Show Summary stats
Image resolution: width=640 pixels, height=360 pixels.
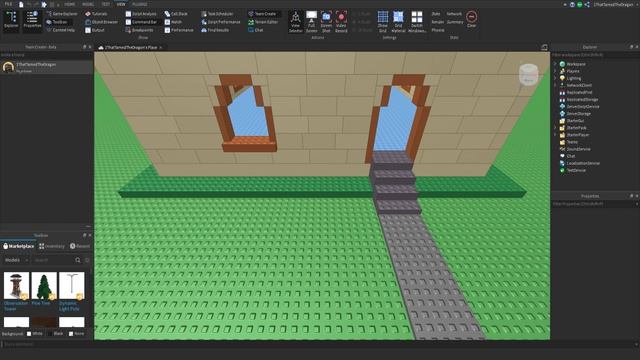455,22
